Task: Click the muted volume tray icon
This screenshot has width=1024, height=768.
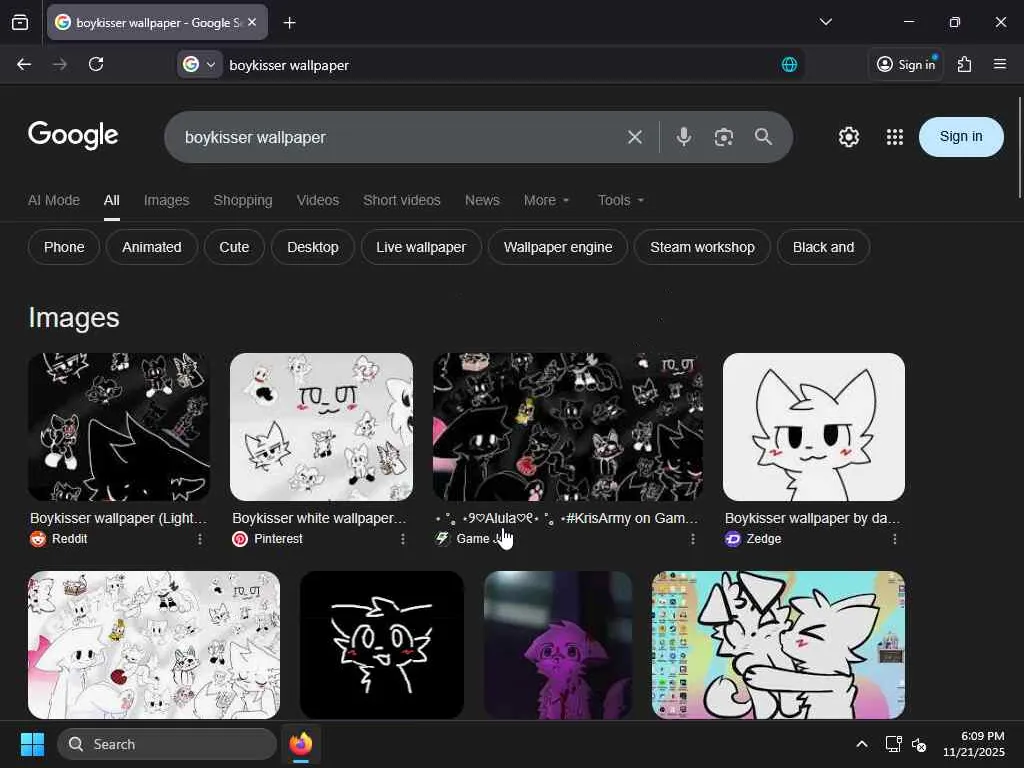Action: point(920,744)
